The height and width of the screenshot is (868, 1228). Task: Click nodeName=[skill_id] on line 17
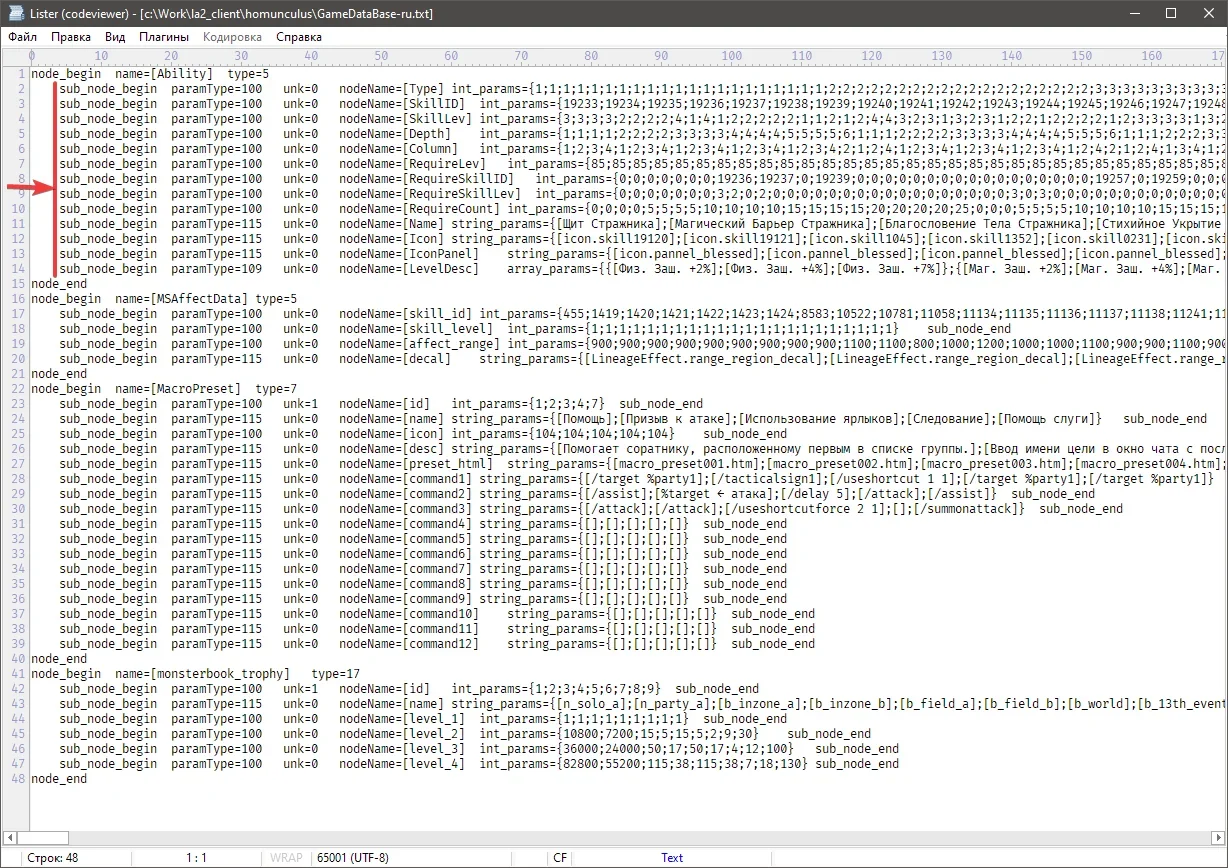[x=406, y=314]
